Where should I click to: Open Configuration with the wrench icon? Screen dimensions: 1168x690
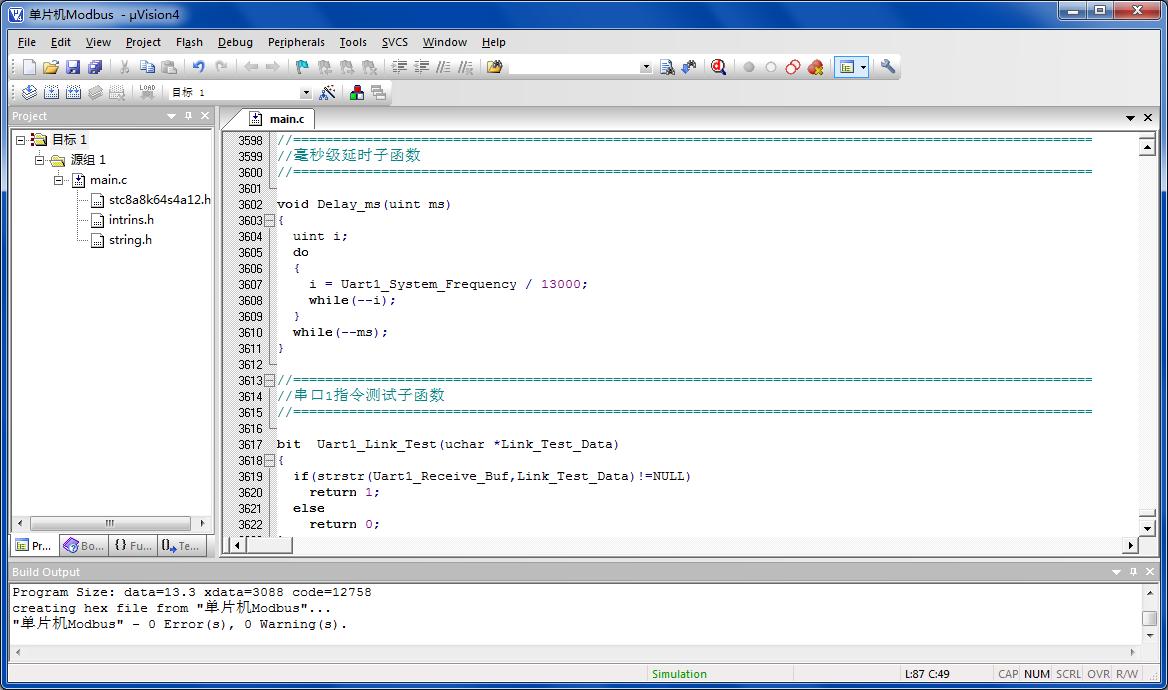pos(887,67)
